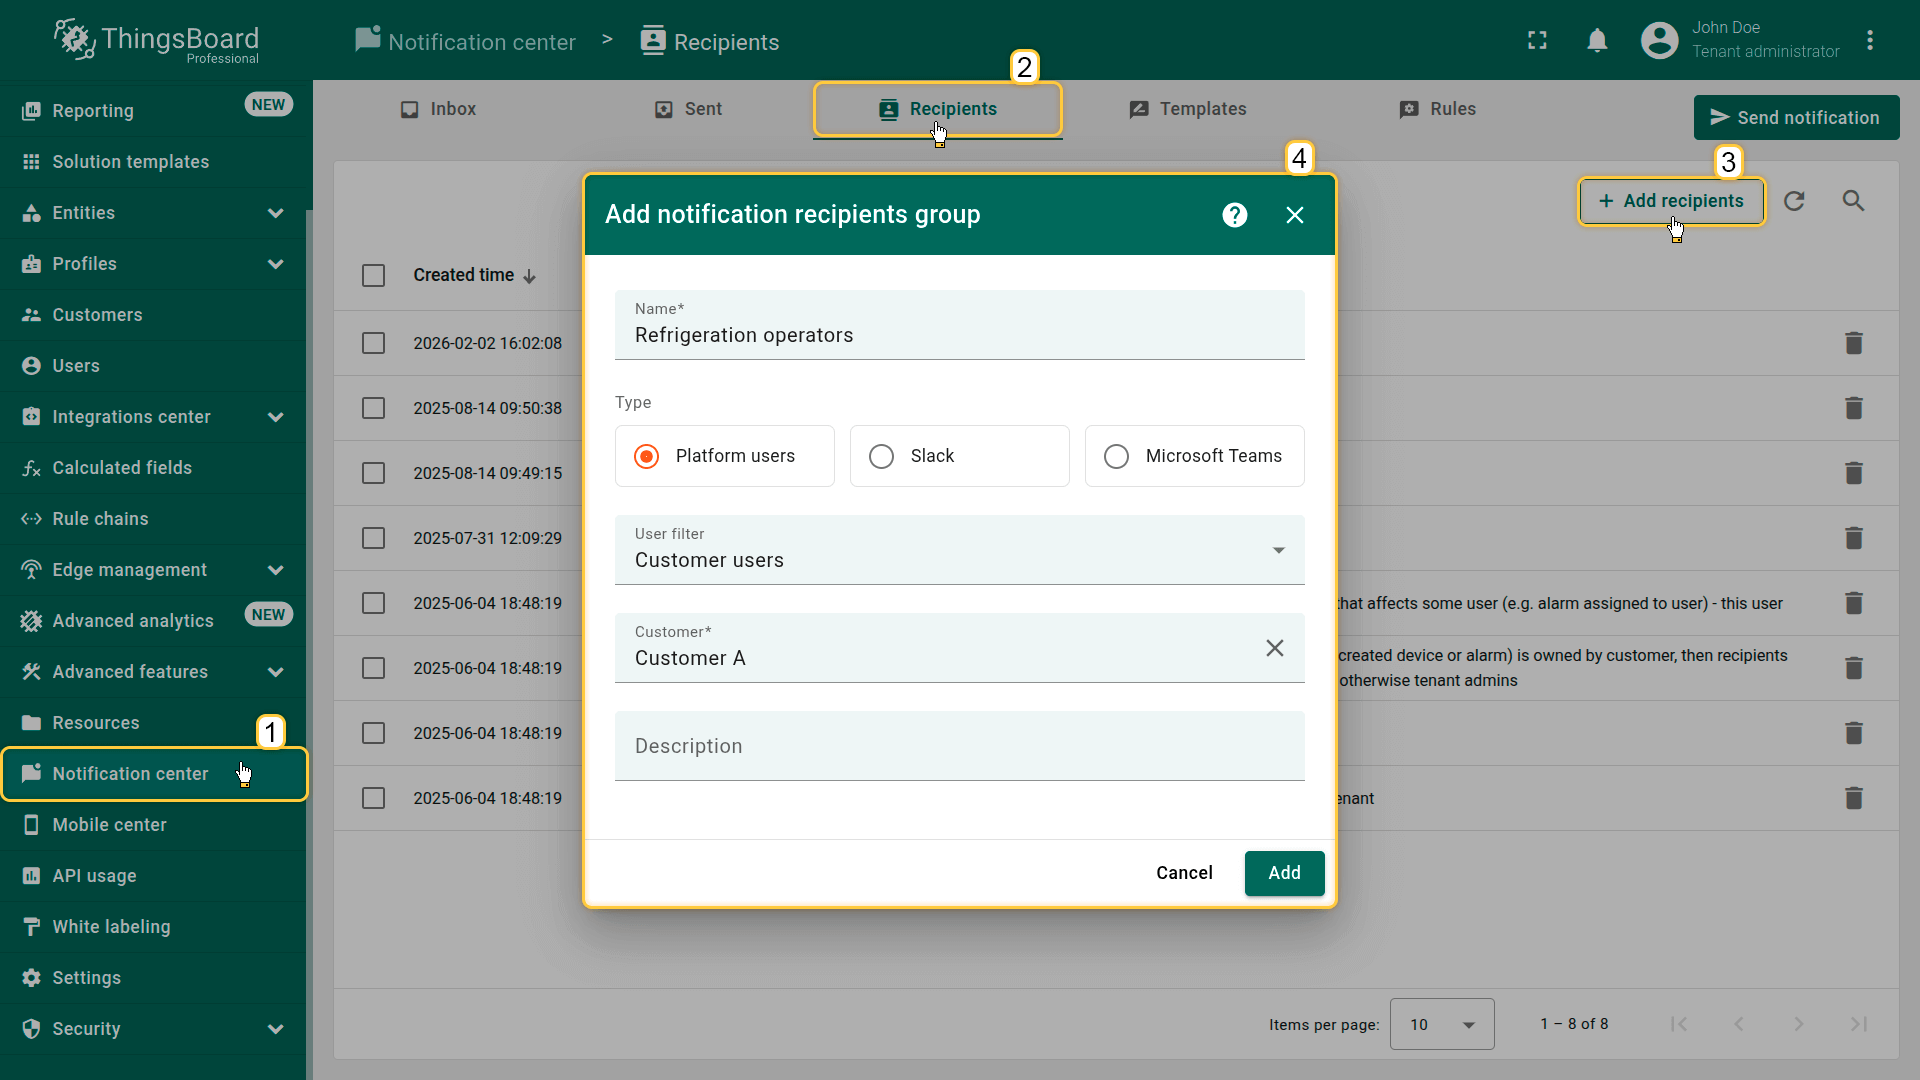Delete the first recipient row with the trash icon
The height and width of the screenshot is (1080, 1920).
point(1853,343)
